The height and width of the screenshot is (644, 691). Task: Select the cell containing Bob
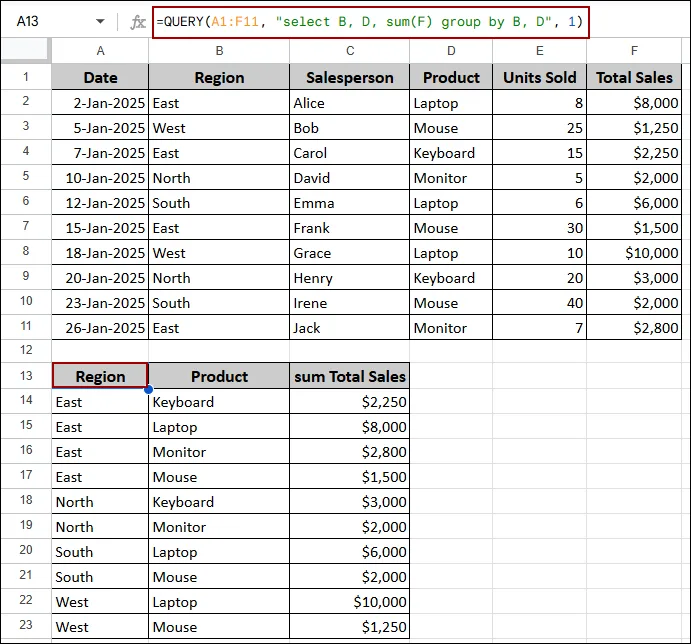tap(350, 128)
